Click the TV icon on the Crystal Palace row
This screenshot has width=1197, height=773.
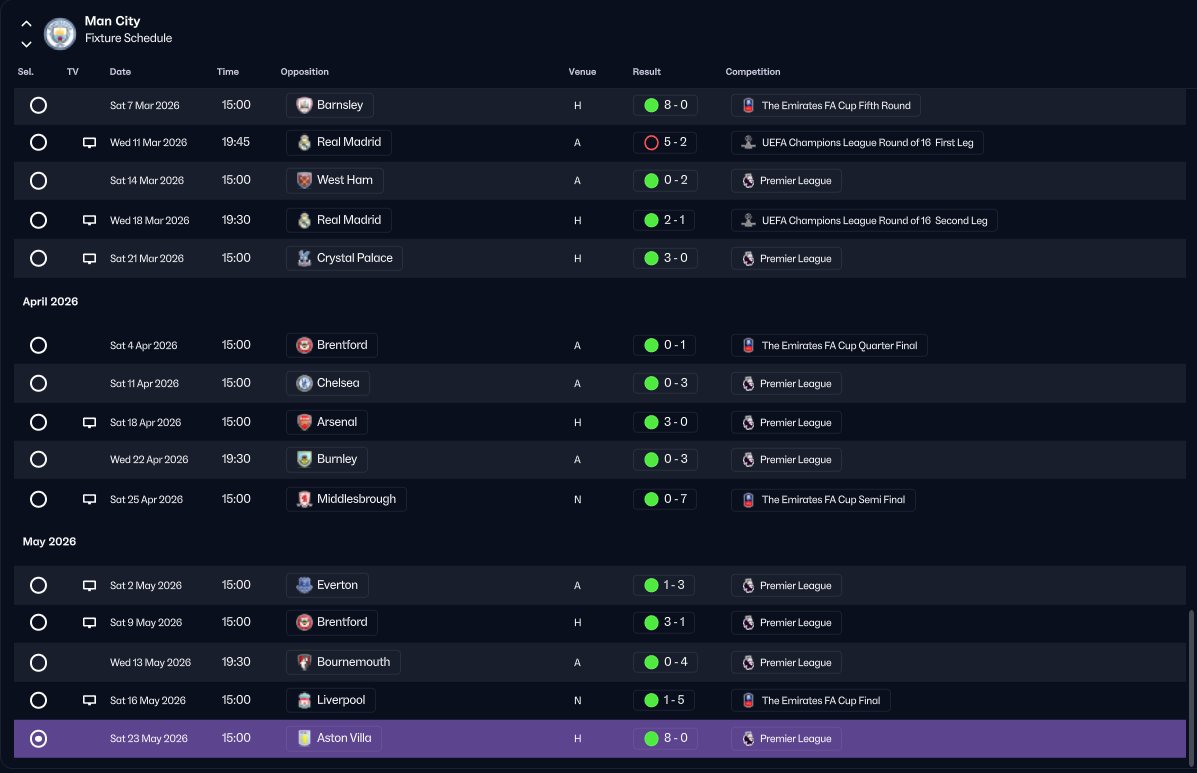coord(89,259)
